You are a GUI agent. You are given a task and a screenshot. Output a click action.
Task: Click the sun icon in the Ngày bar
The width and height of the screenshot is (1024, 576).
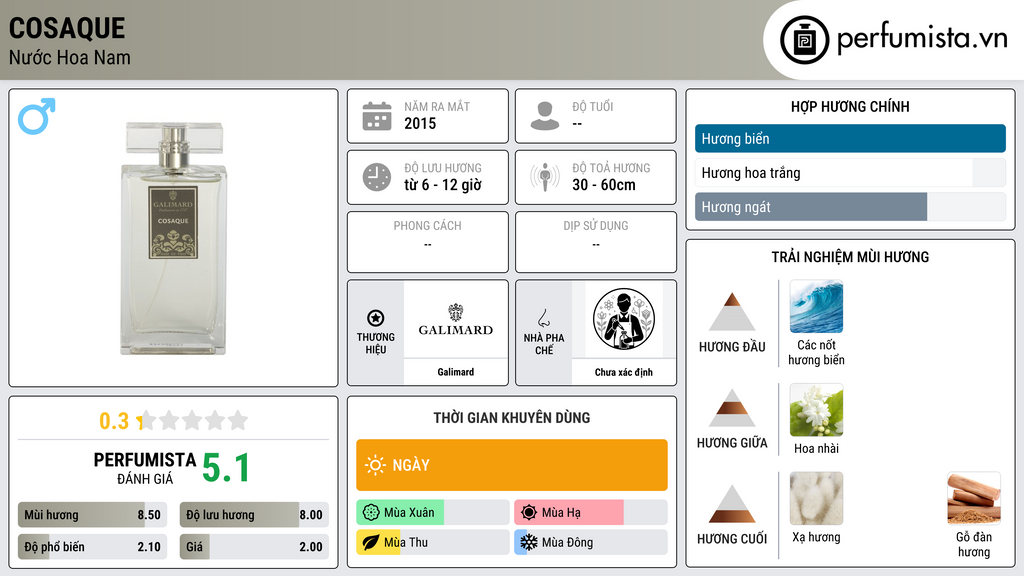click(376, 465)
